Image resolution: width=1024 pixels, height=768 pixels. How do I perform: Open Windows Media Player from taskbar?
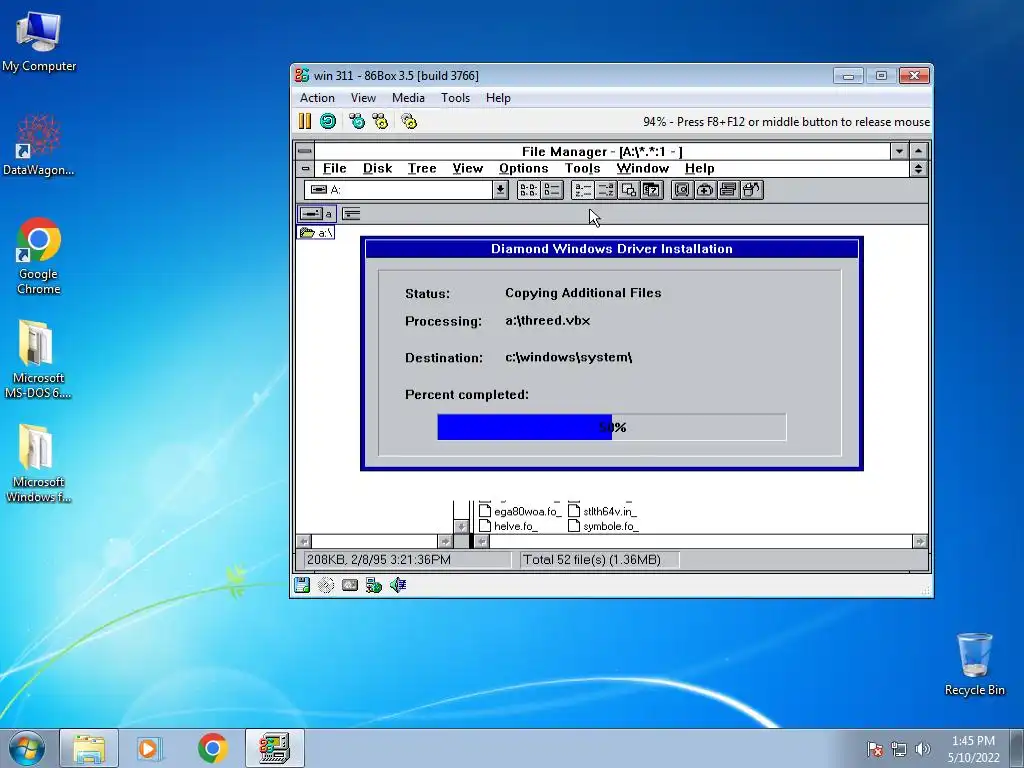click(x=149, y=748)
